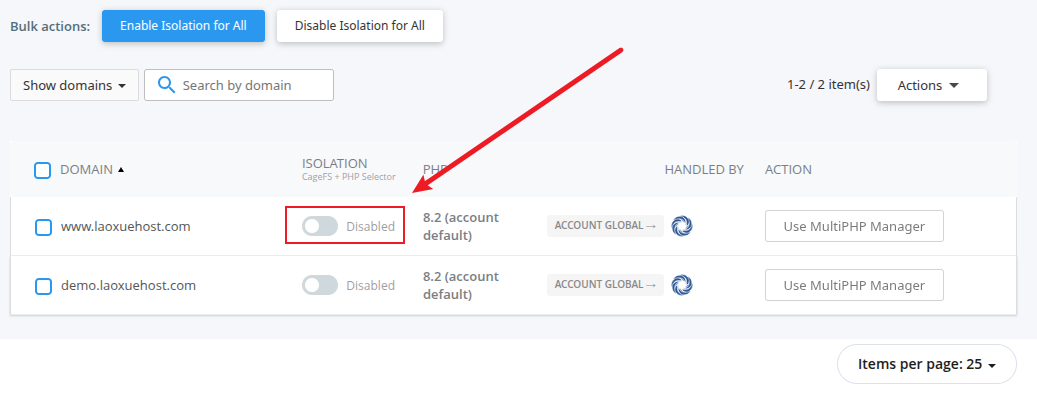Click Enable Isolation for All button
Image resolution: width=1037 pixels, height=400 pixels.
point(183,26)
